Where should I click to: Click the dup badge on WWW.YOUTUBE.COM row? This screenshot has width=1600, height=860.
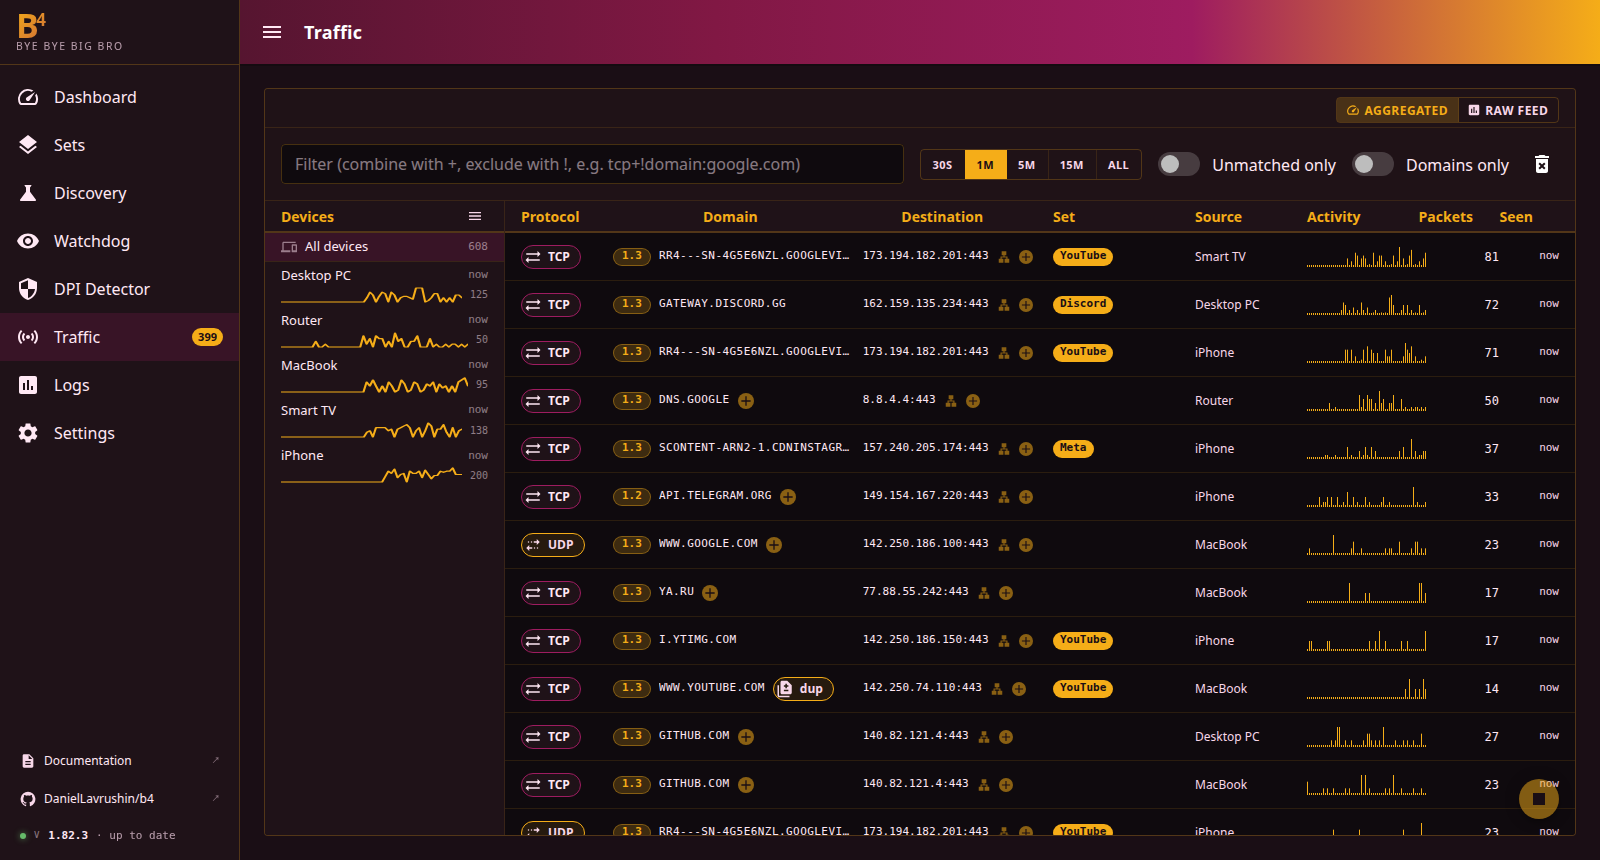[x=803, y=688]
